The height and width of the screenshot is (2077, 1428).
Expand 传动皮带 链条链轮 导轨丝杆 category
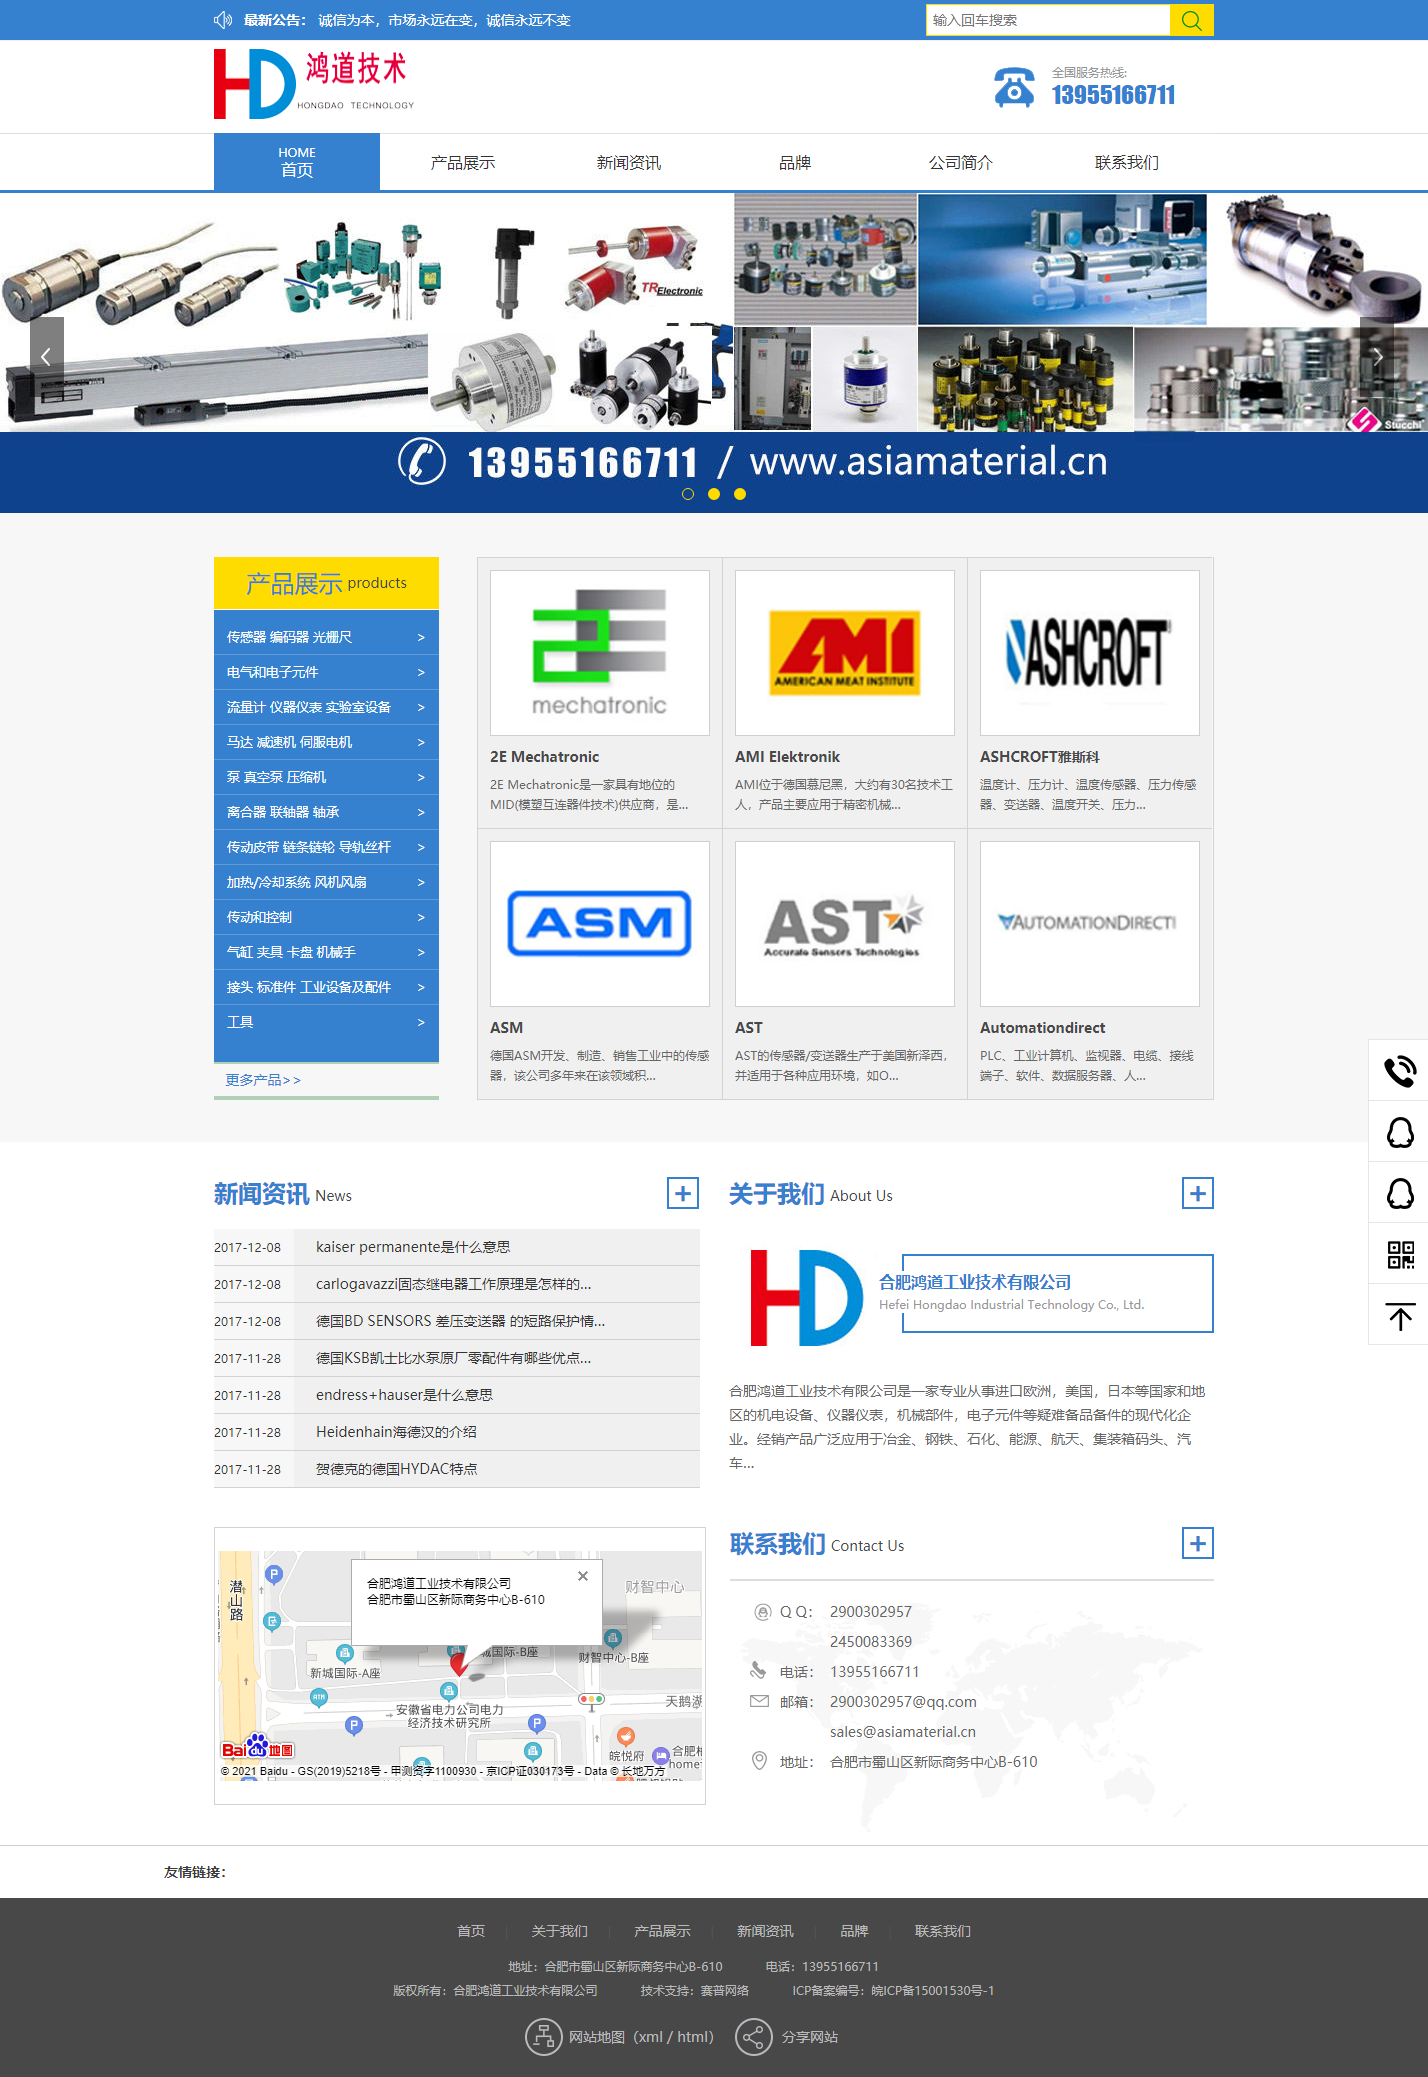[x=326, y=847]
